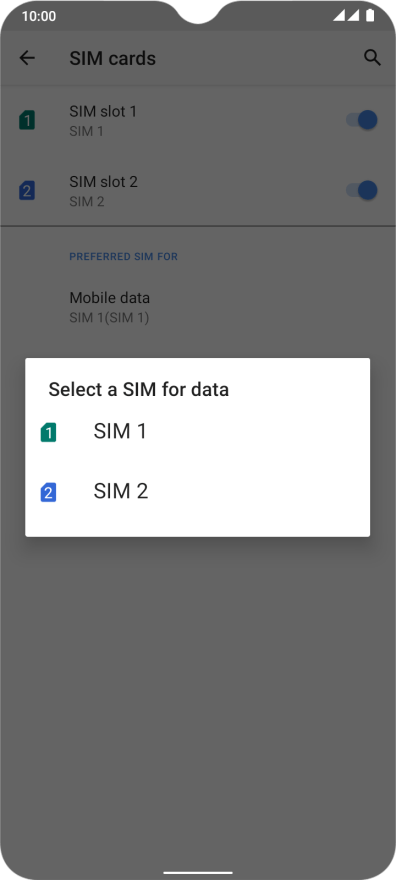Tap the SIM cards page title
This screenshot has height=880, width=396.
[113, 58]
